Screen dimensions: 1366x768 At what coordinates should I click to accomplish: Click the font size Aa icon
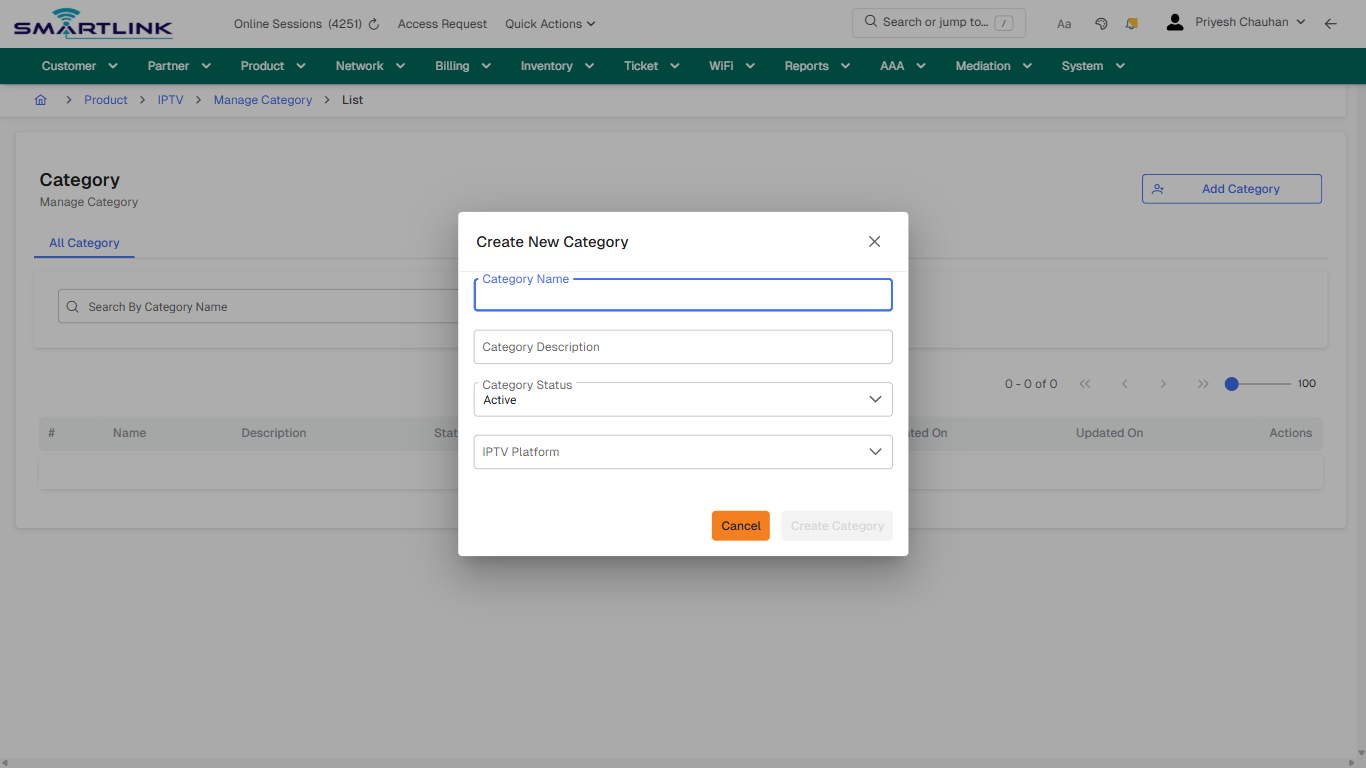click(x=1063, y=23)
